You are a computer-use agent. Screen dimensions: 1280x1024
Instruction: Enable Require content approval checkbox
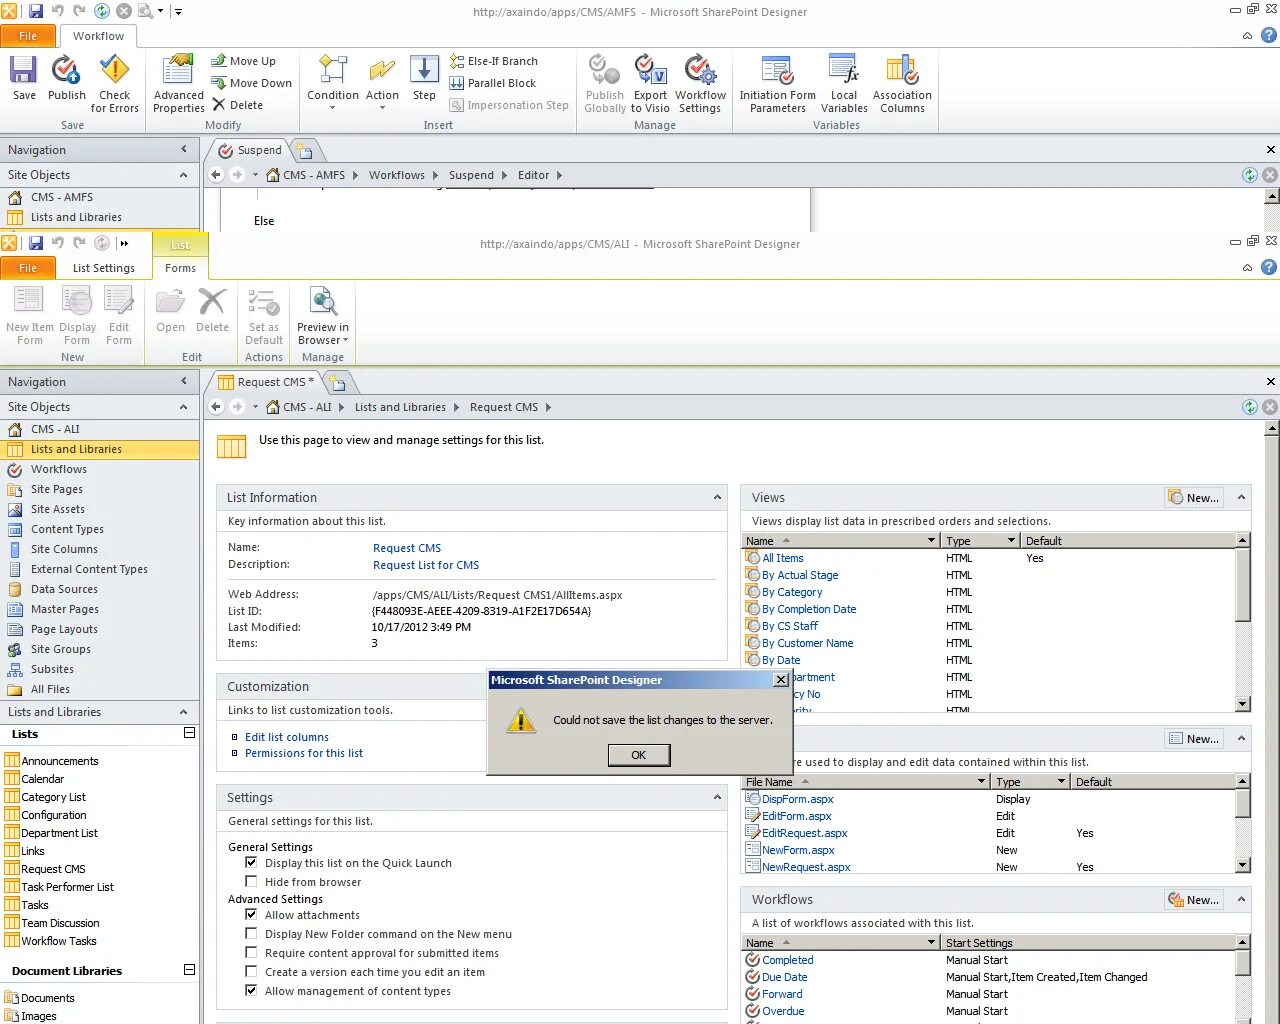click(251, 952)
